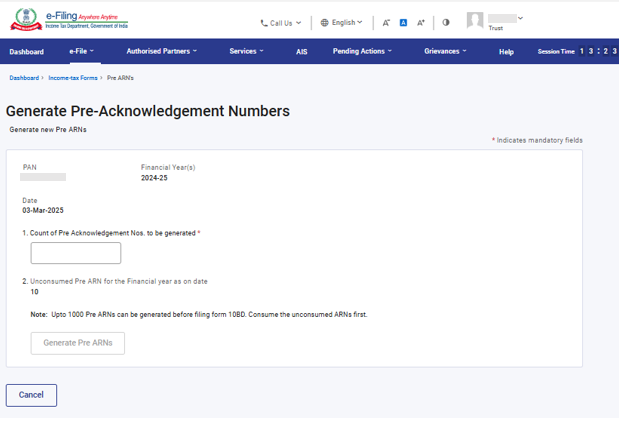Open the Help menu item
Viewport: 619px width, 422px height.
click(x=506, y=51)
